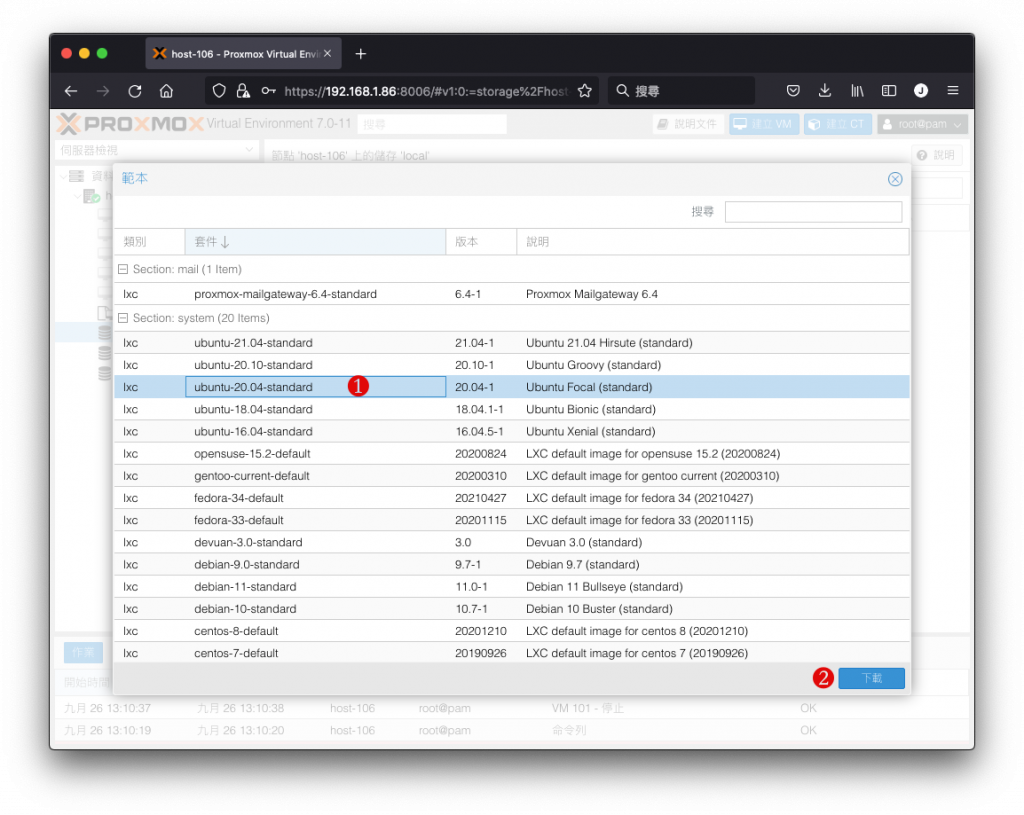Screen dimensions: 1024x815
Task: Toggle the browser sidebar icon
Action: tap(889, 91)
